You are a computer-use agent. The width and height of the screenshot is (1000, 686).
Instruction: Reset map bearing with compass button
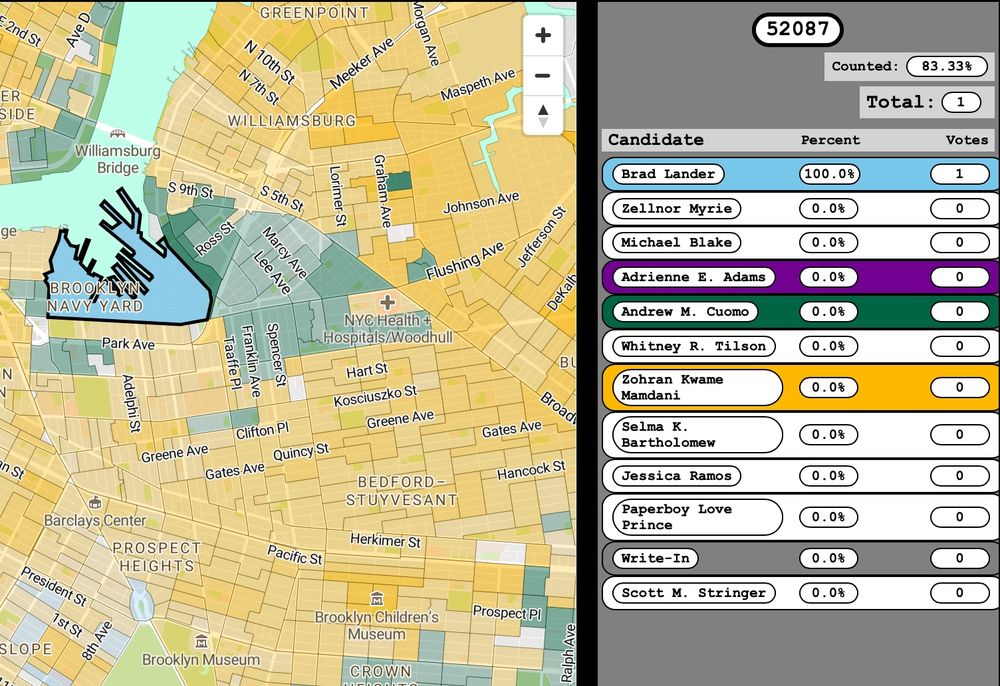[x=543, y=115]
